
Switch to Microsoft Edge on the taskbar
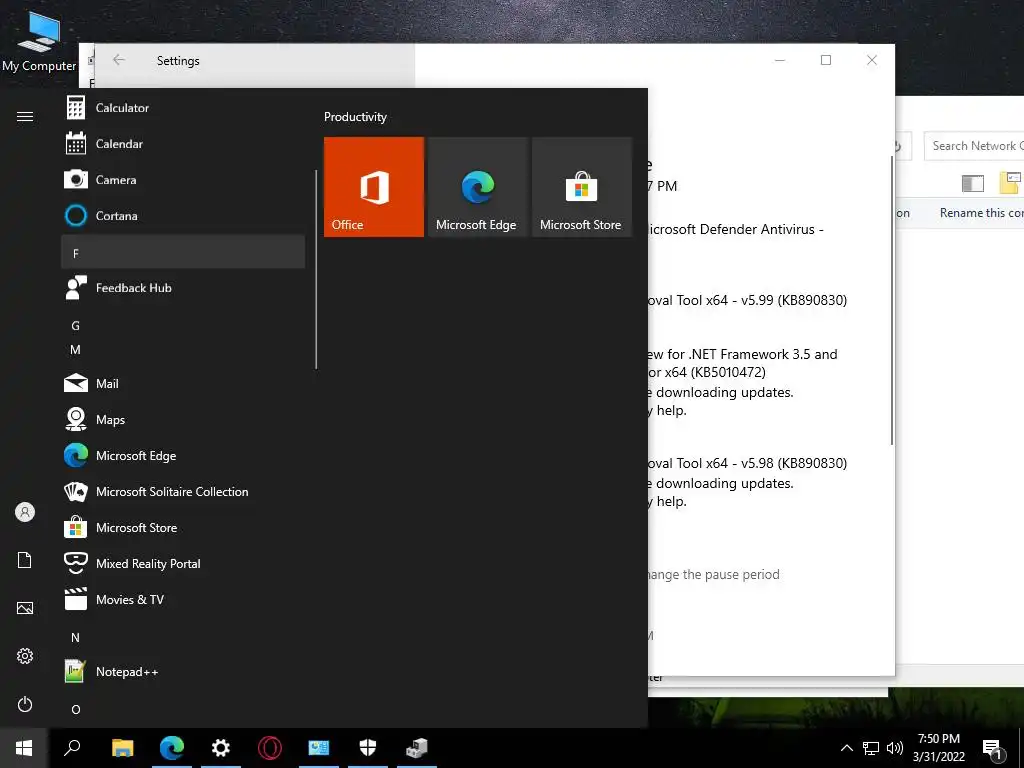tap(172, 748)
